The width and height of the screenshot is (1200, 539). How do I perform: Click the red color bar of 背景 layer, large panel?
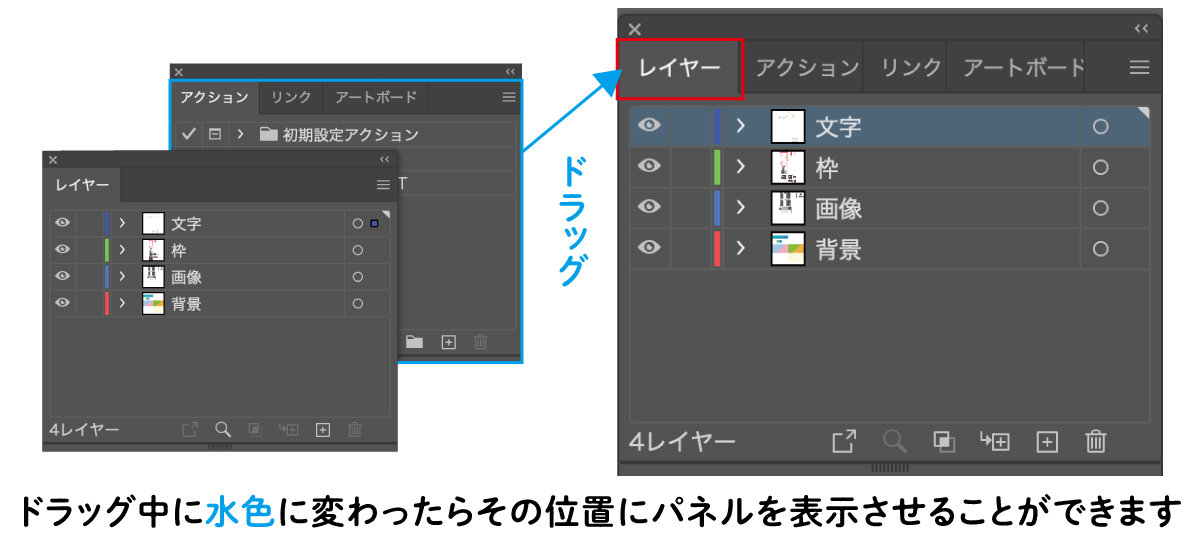coord(717,248)
